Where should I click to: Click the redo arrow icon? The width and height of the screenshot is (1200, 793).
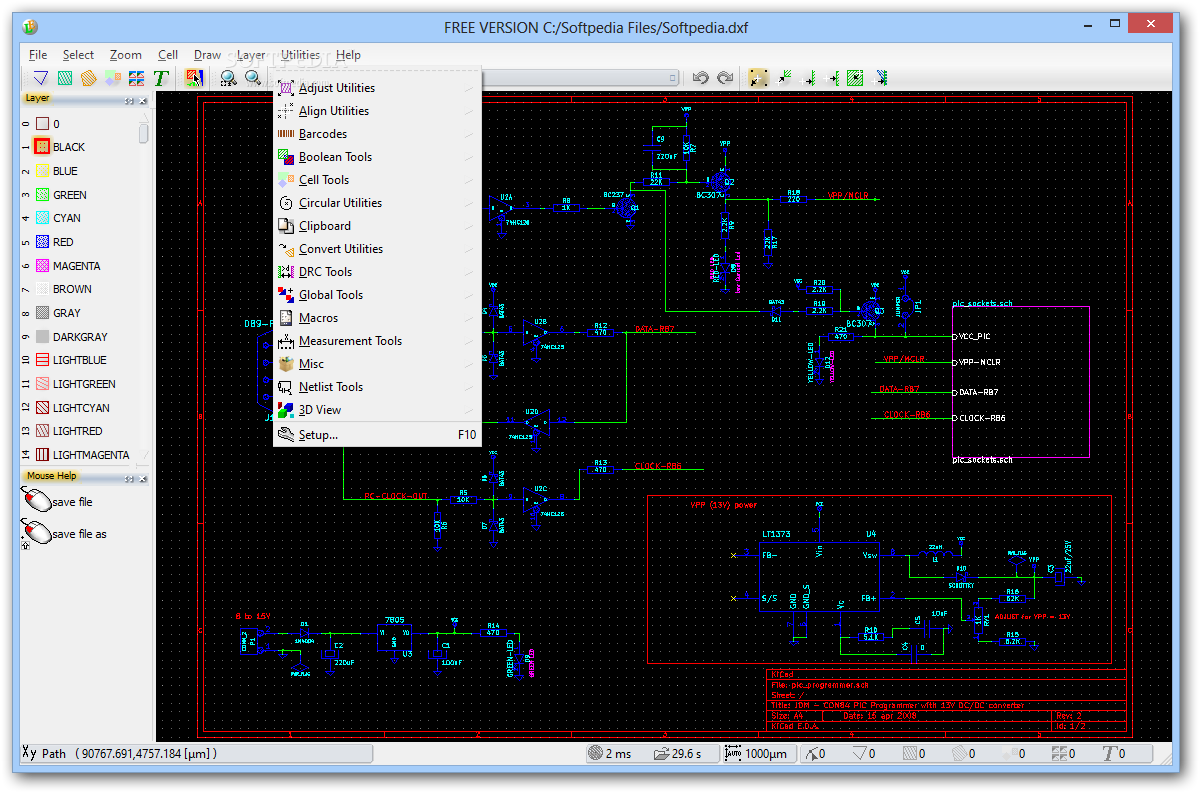pos(725,78)
